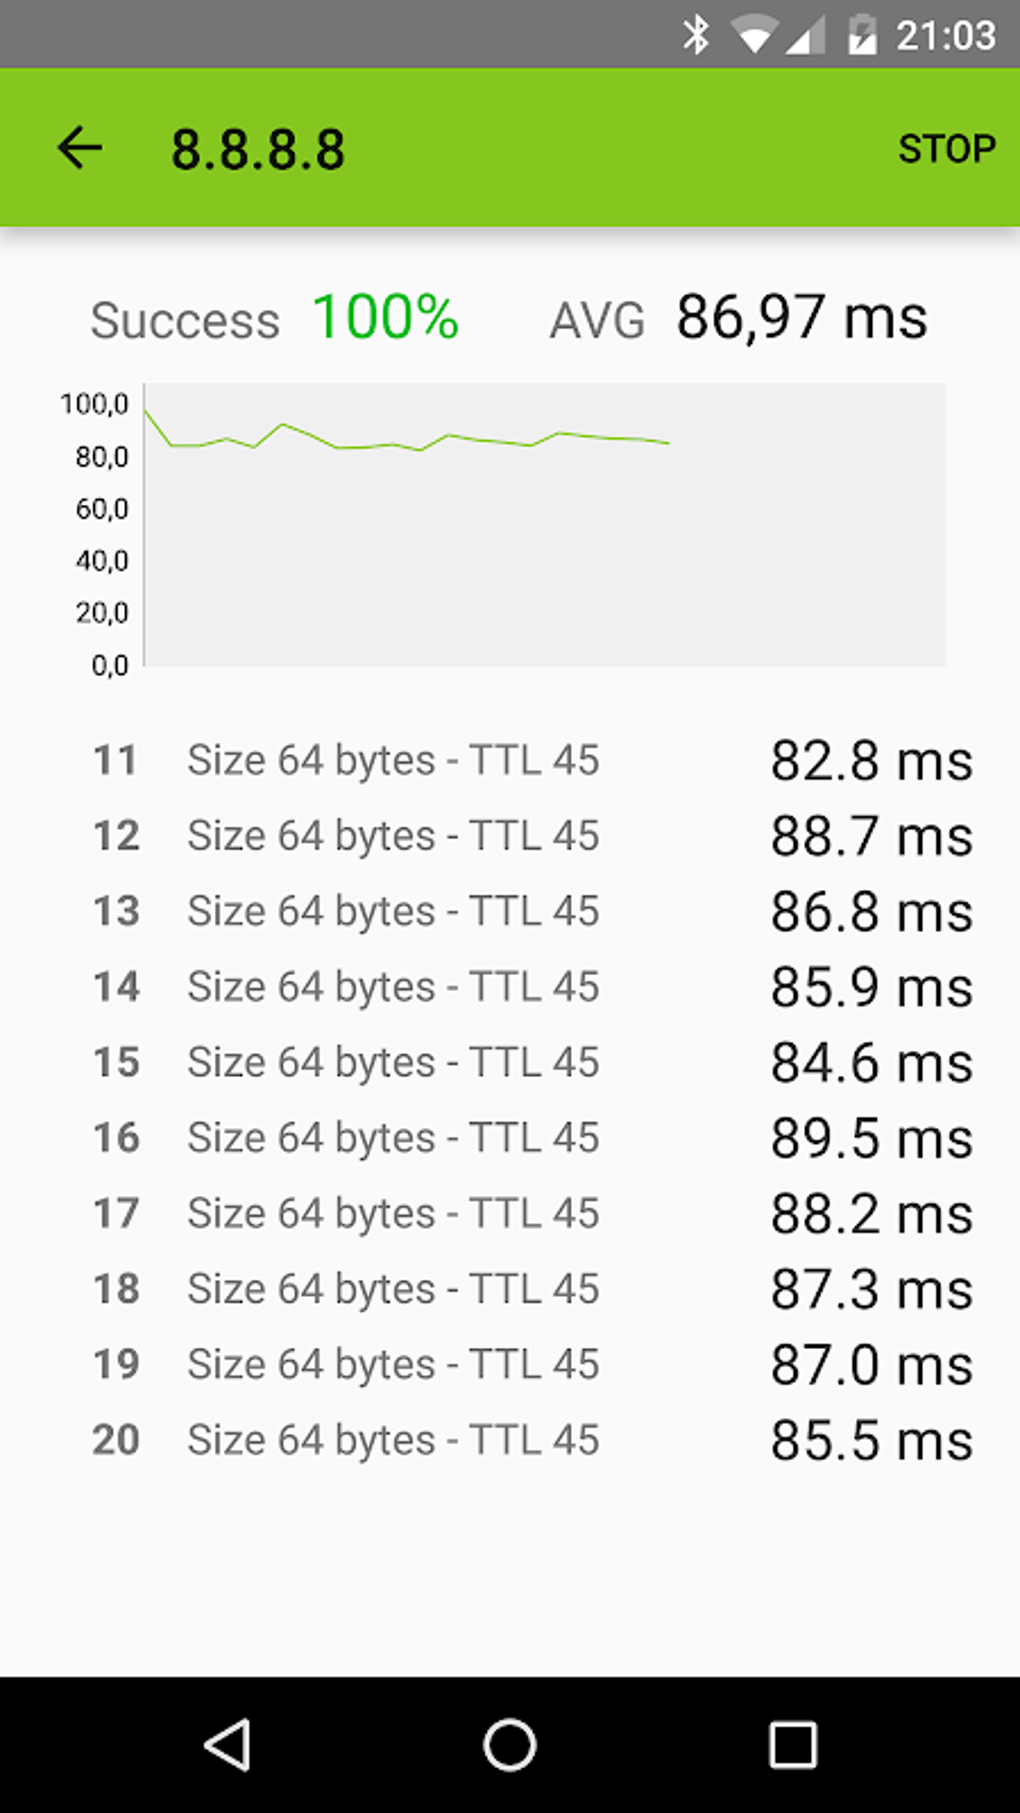Select ping row with 89.5 ms

pyautogui.click(x=532, y=1138)
